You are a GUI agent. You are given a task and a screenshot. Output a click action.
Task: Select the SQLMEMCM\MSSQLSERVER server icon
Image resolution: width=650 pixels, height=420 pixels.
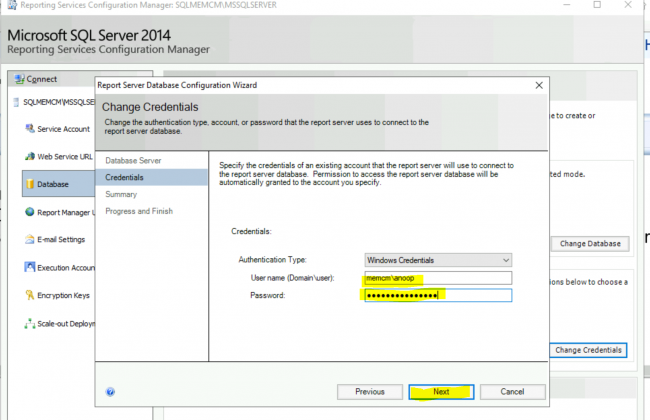pos(16,102)
